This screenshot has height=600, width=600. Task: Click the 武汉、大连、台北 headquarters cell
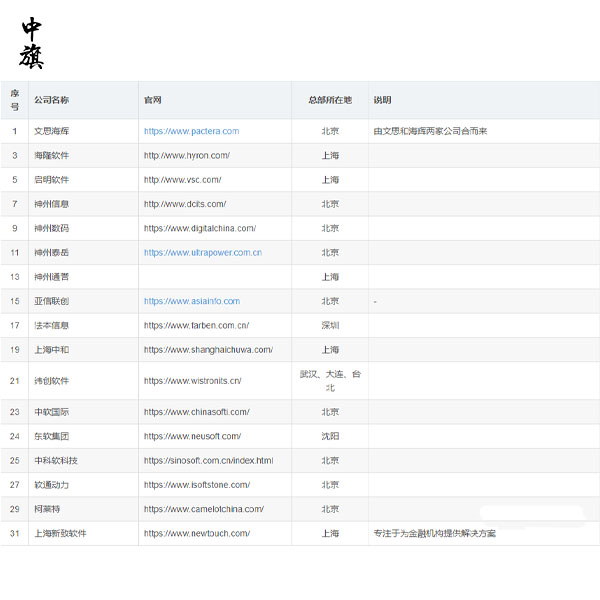[x=330, y=380]
